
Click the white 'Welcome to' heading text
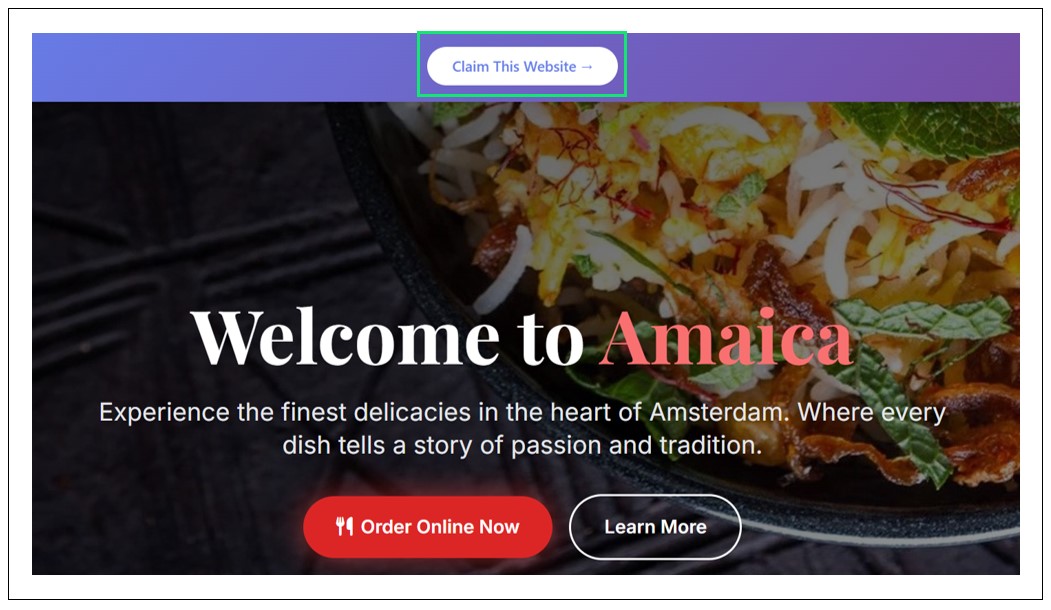pos(387,339)
